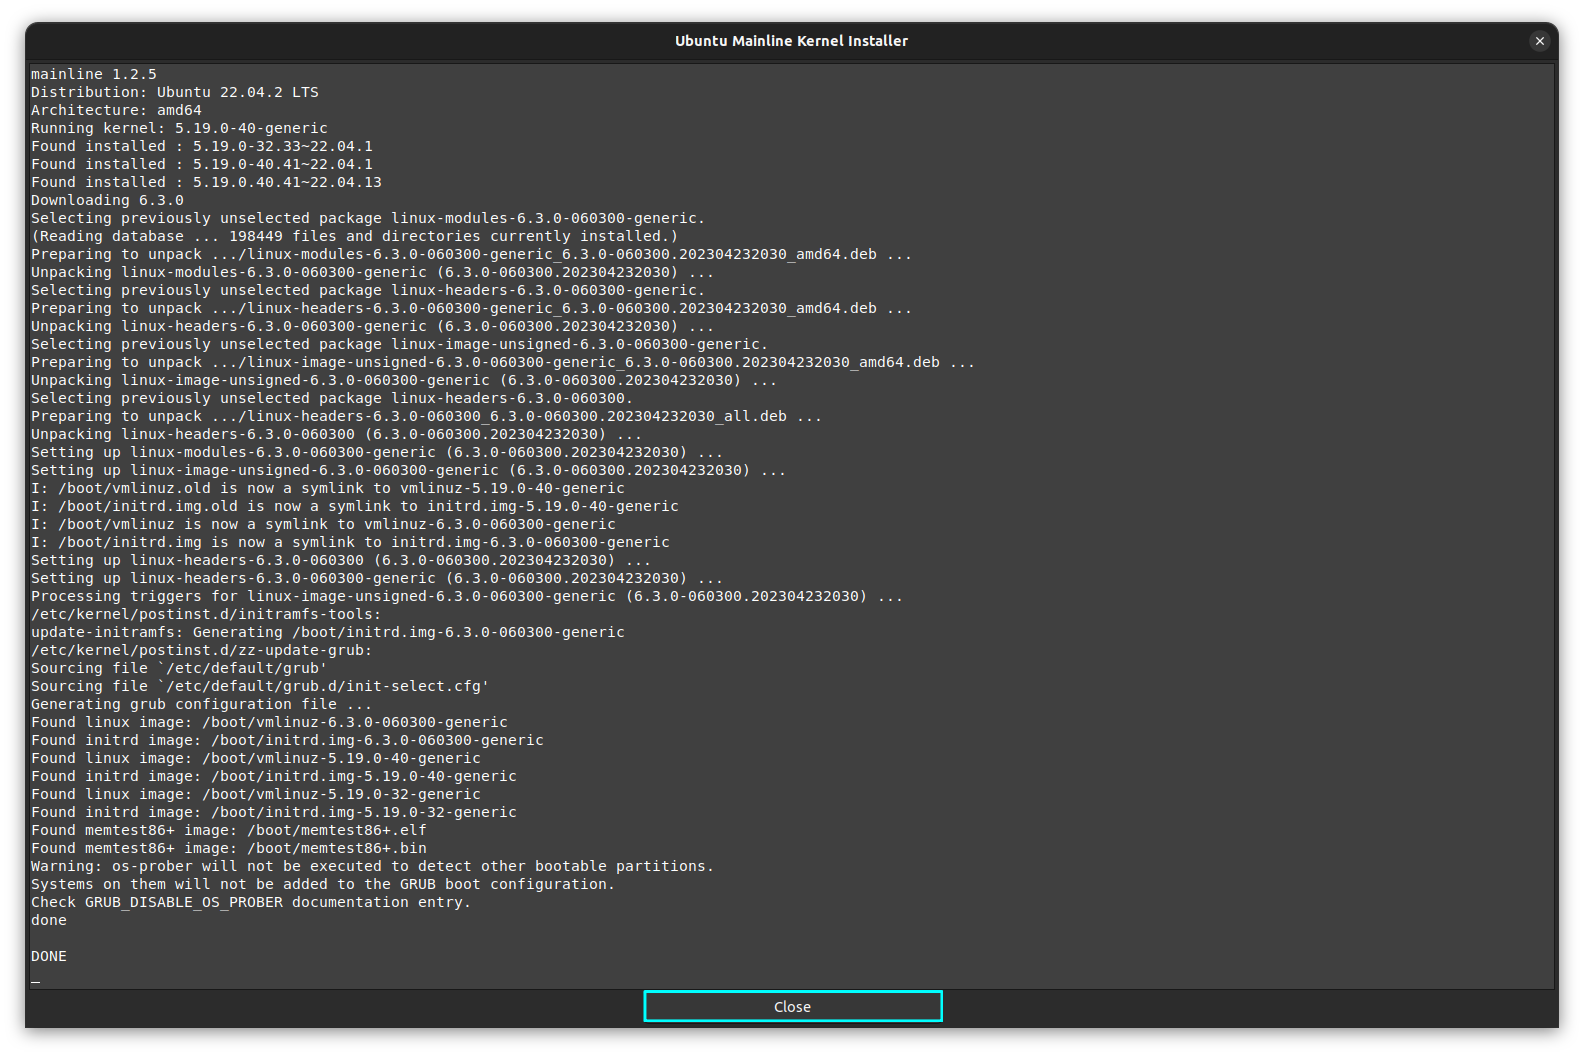
Task: Click 'Found memtest86+ image: /boot/memtest86+.bin'
Action: coord(229,848)
